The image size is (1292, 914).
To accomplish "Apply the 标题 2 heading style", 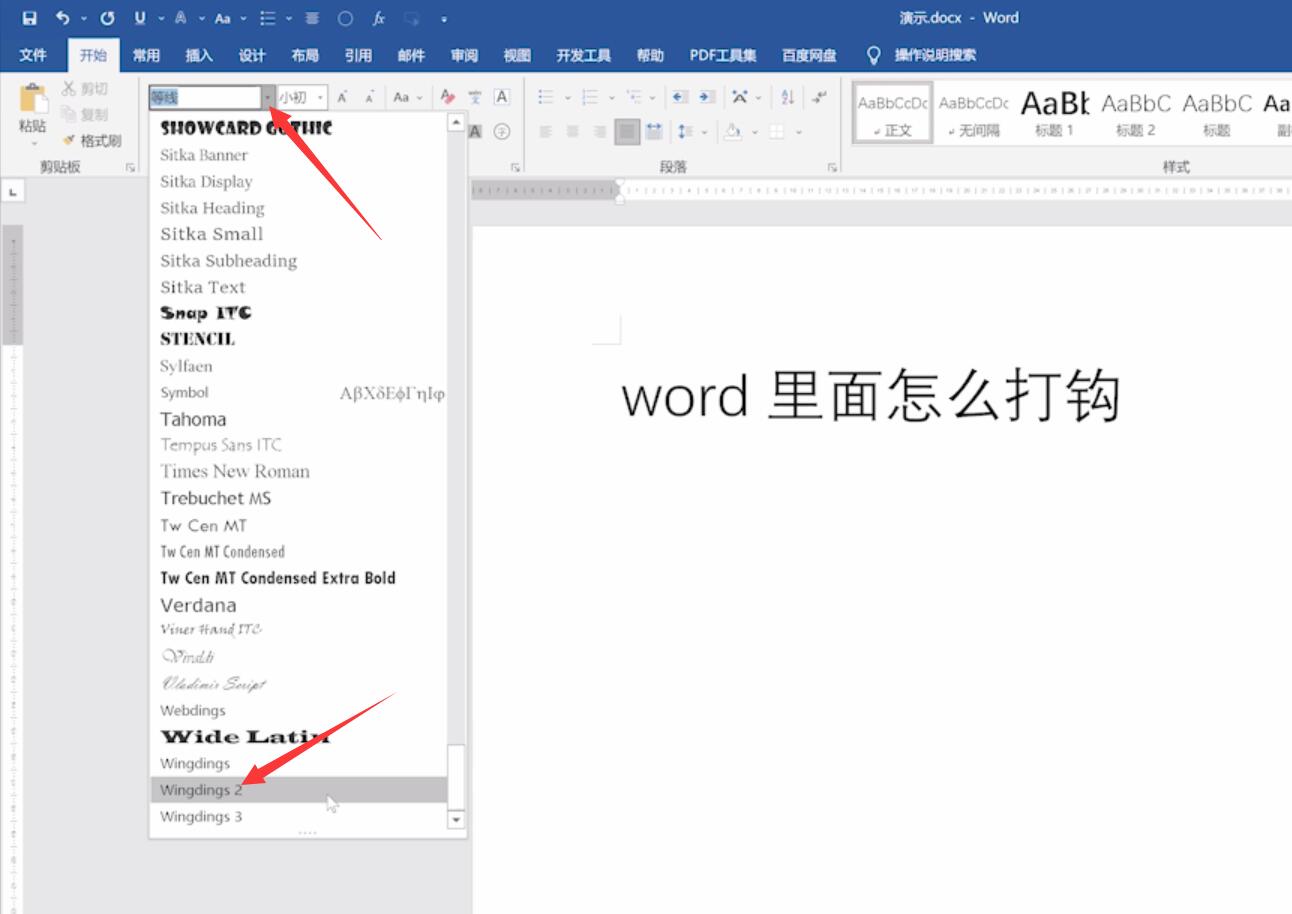I will point(1136,112).
